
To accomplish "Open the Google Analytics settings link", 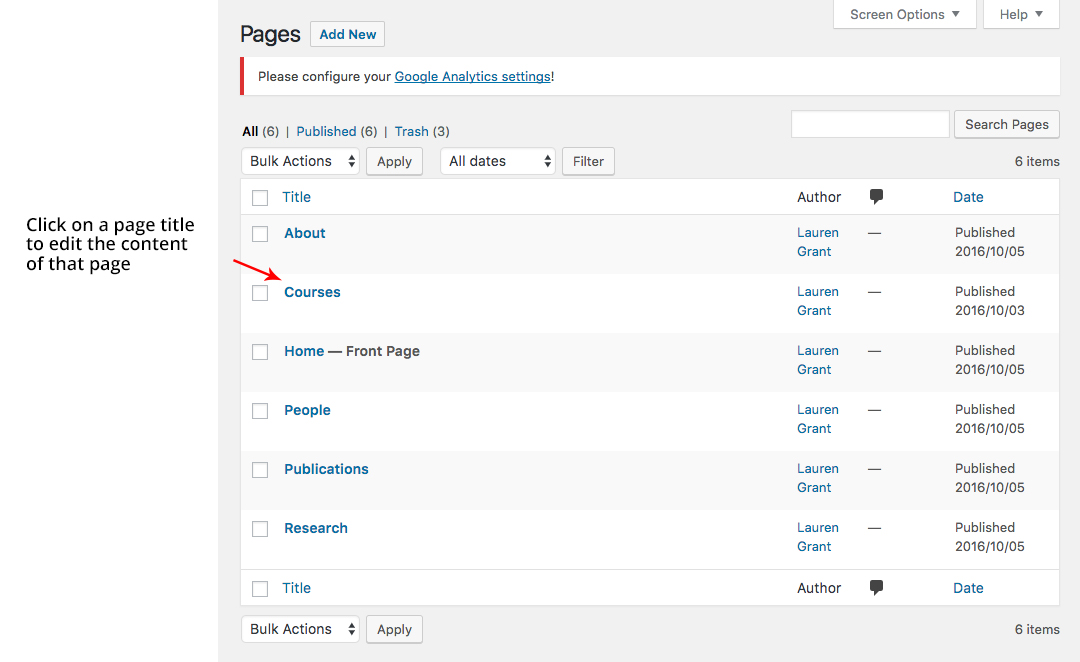I will (472, 76).
